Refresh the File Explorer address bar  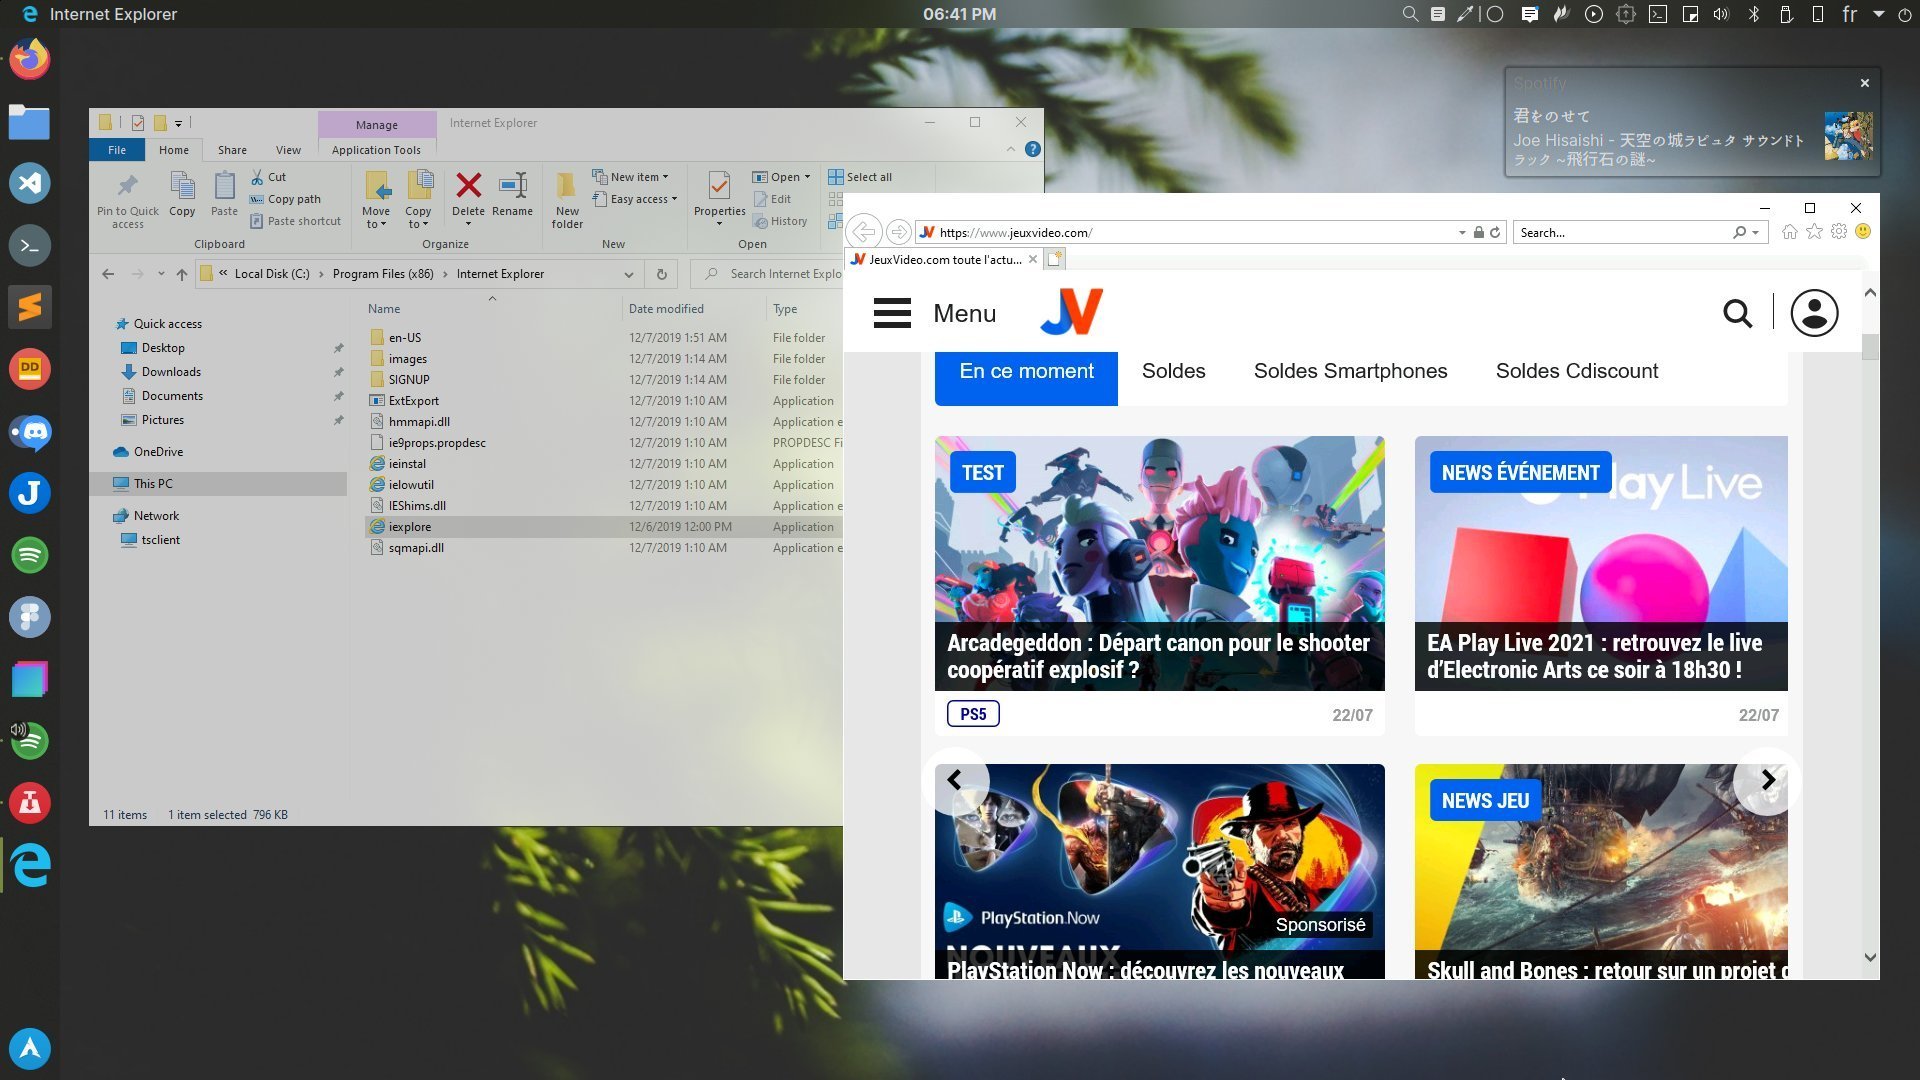point(661,274)
